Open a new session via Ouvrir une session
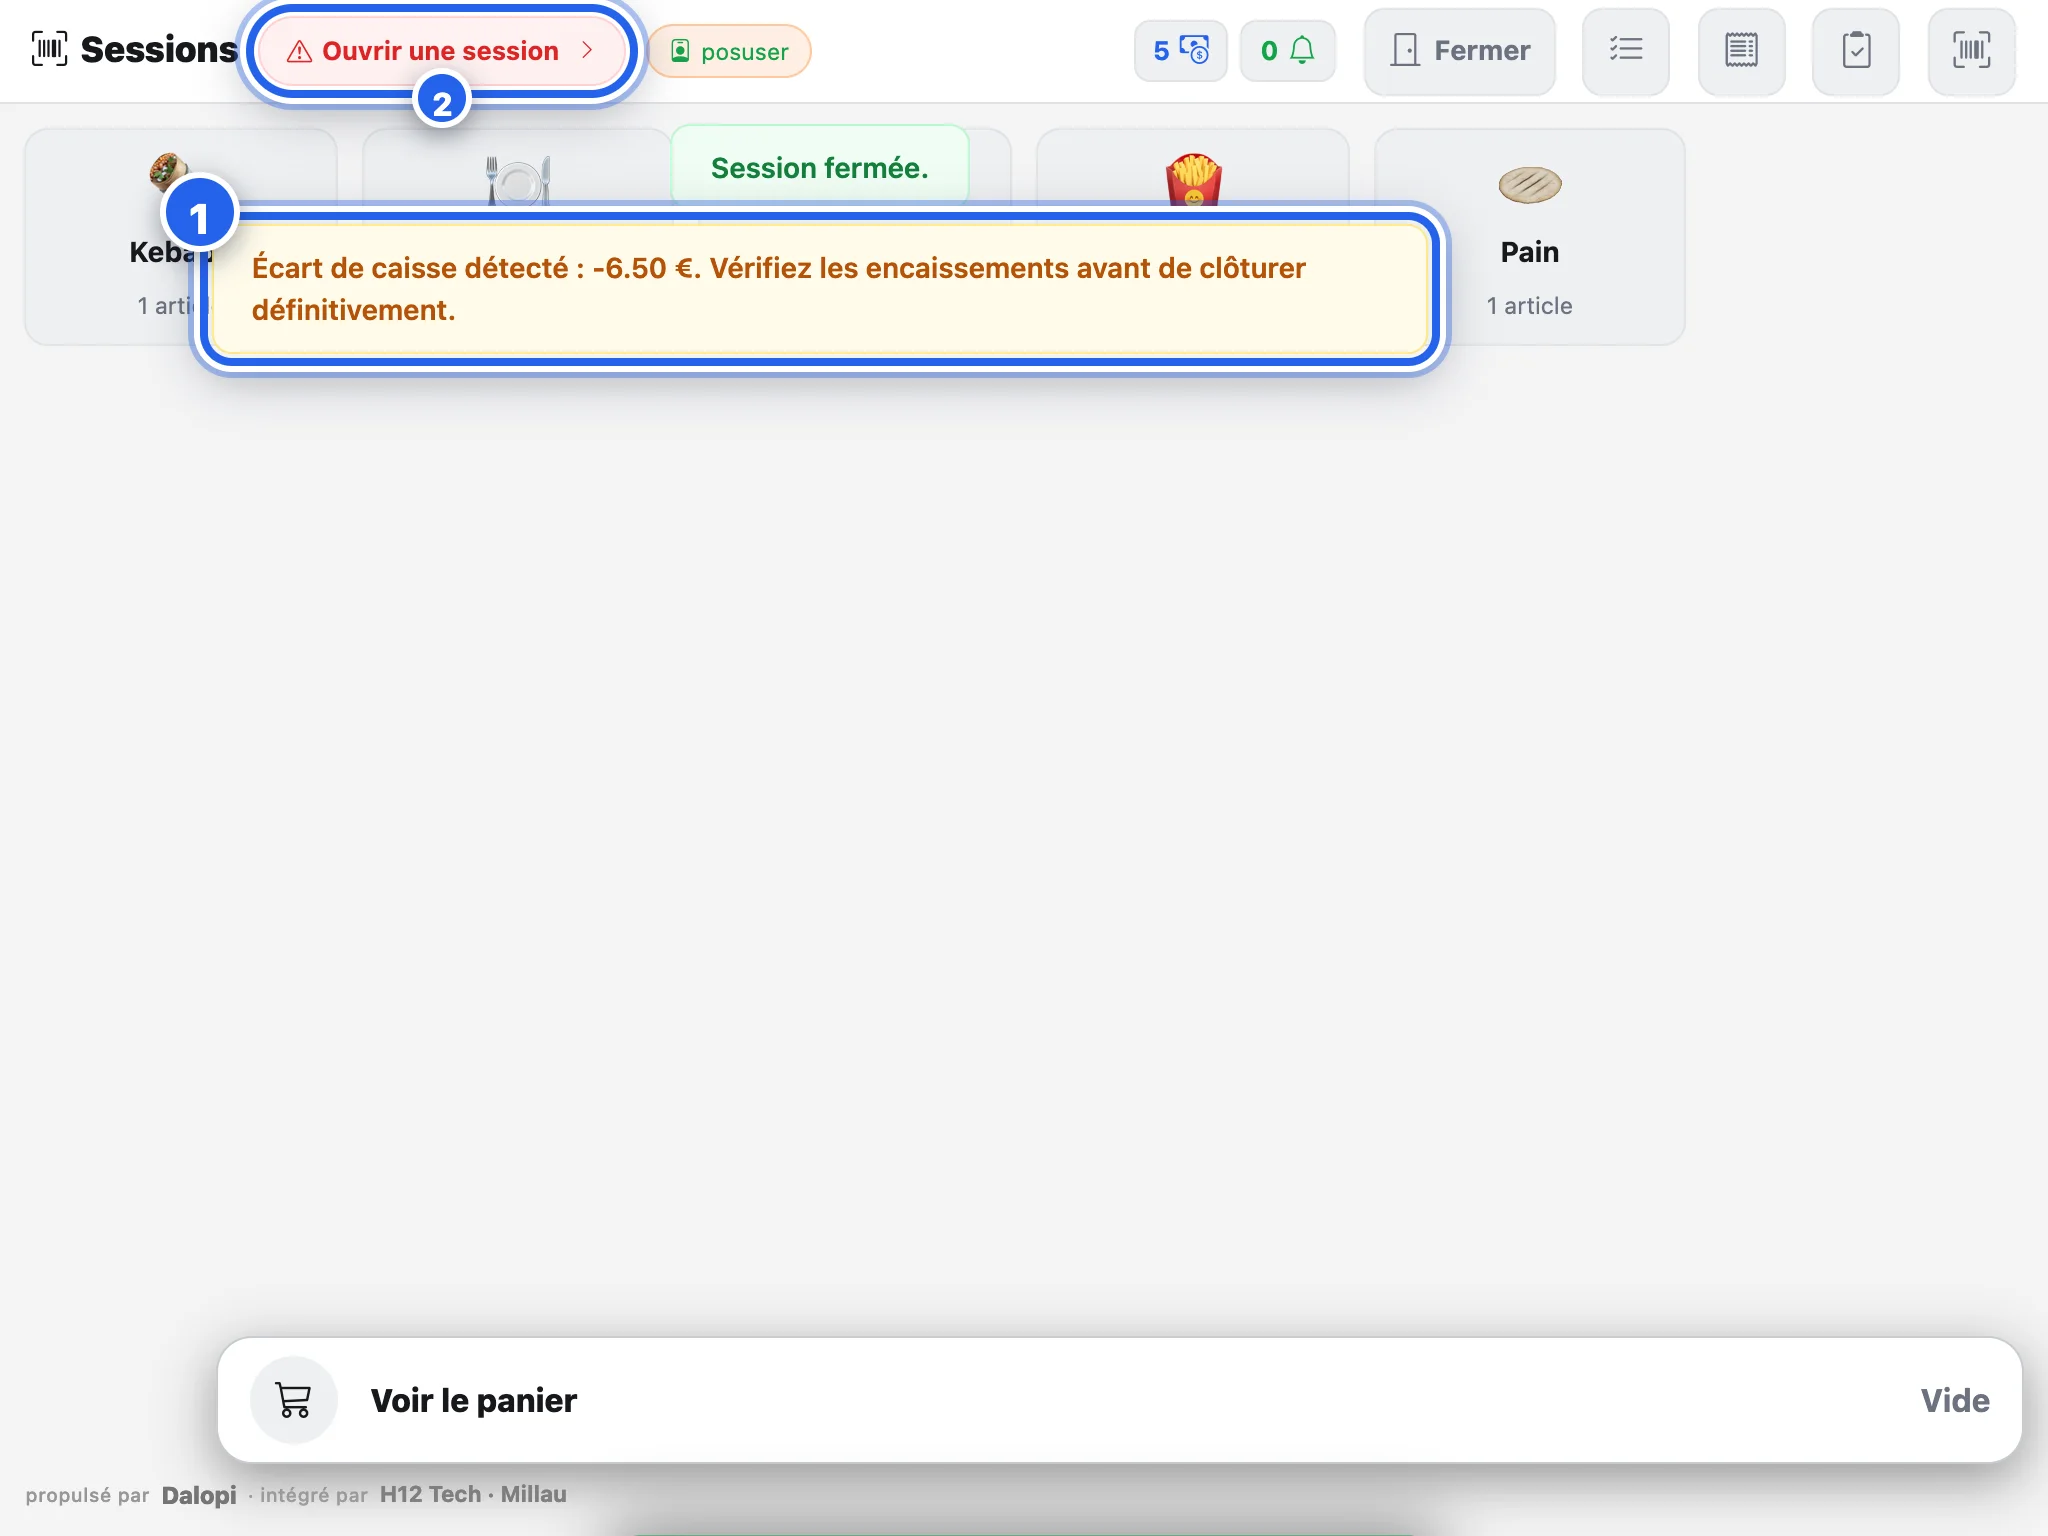Image resolution: width=2048 pixels, height=1536 pixels. pos(440,51)
